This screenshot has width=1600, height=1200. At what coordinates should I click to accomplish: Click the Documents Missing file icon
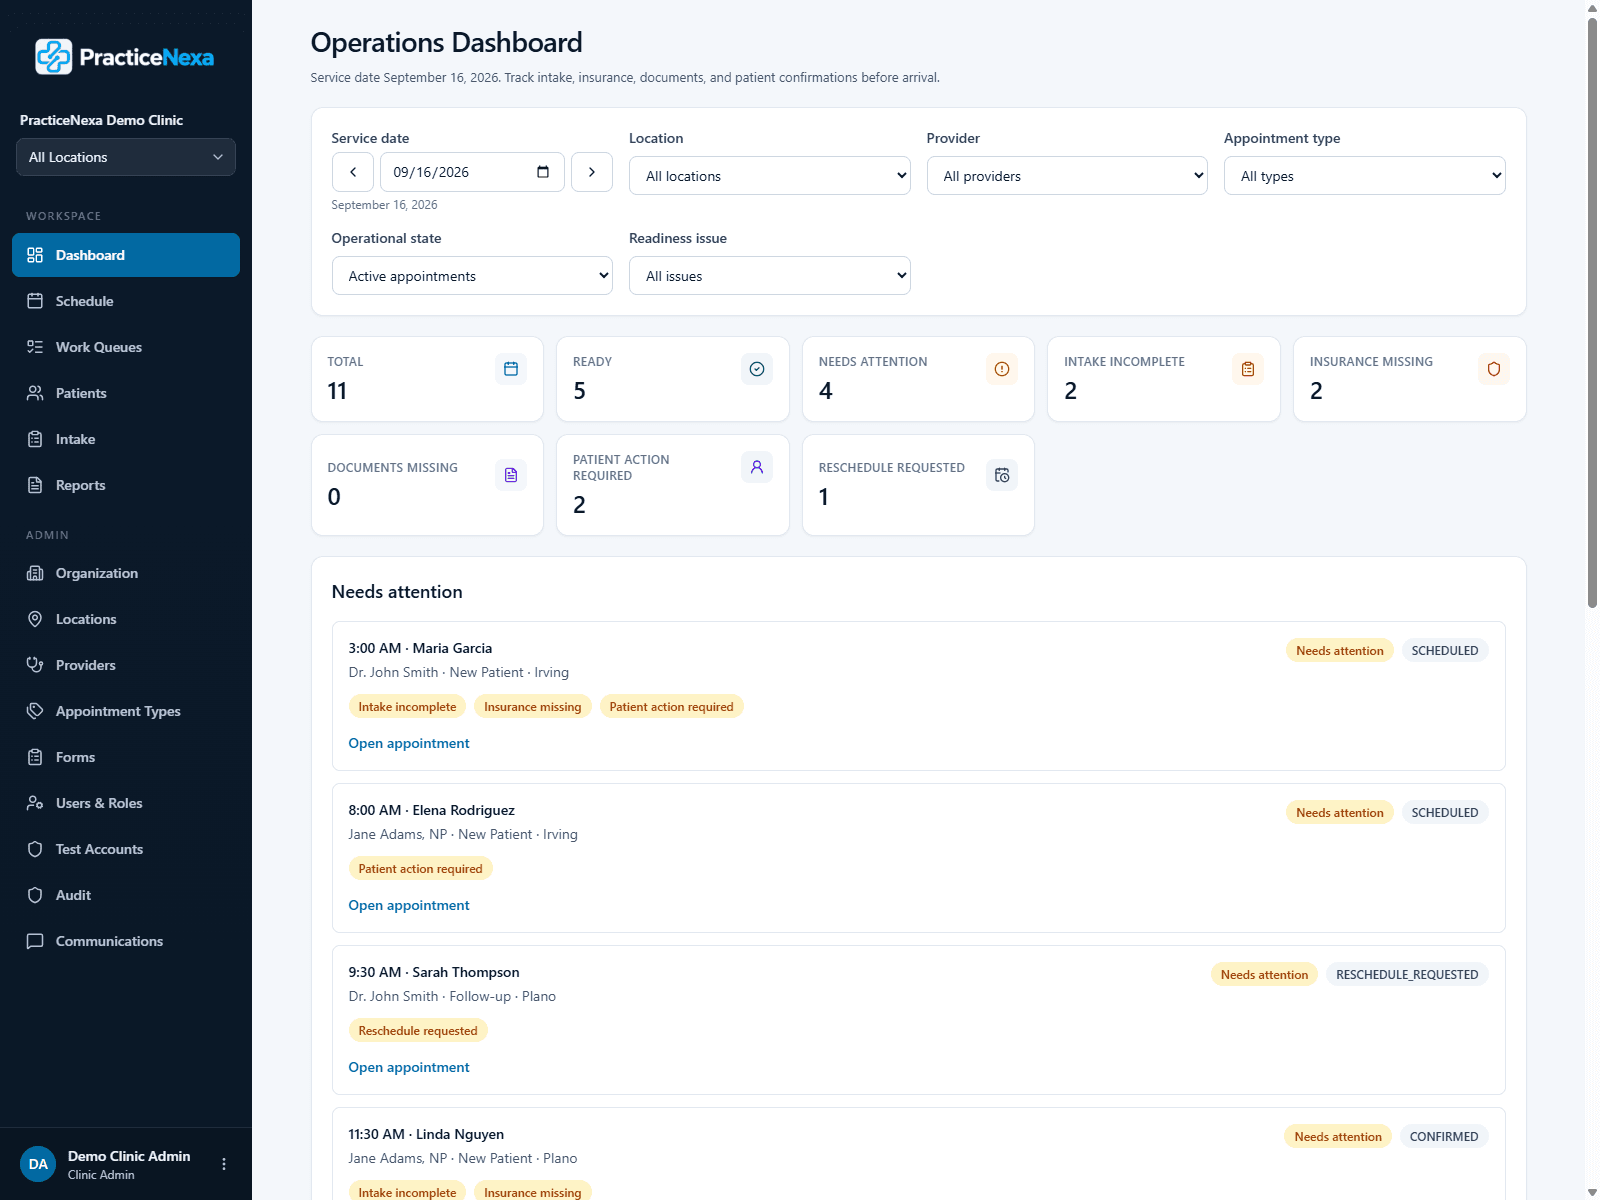pos(511,475)
